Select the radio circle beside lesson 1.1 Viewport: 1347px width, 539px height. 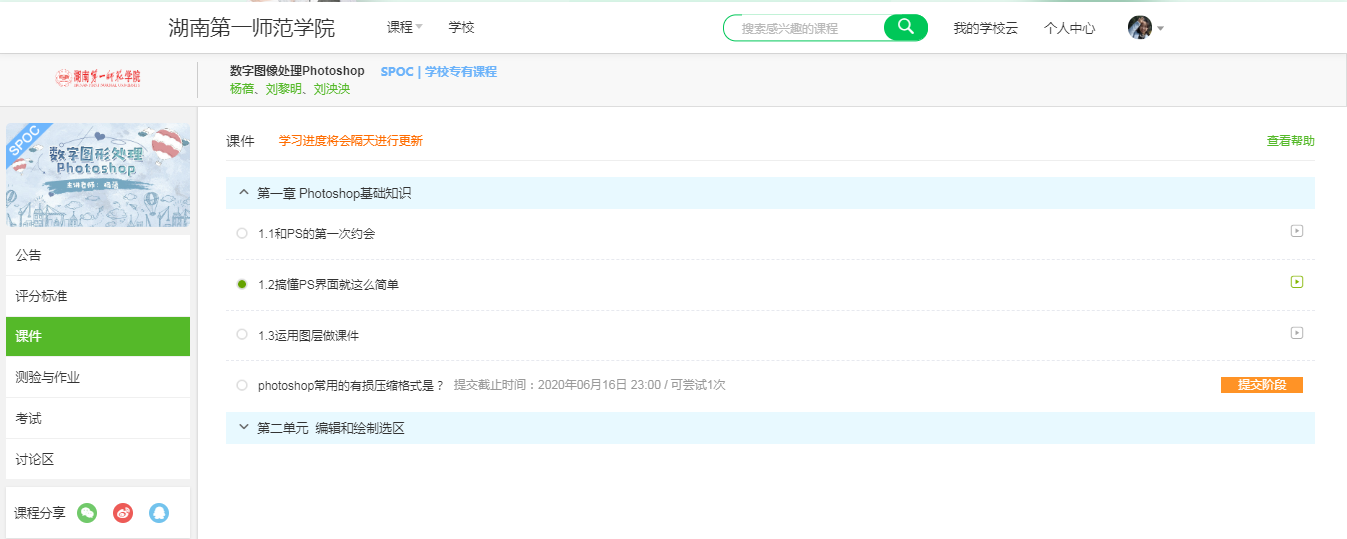tap(242, 233)
